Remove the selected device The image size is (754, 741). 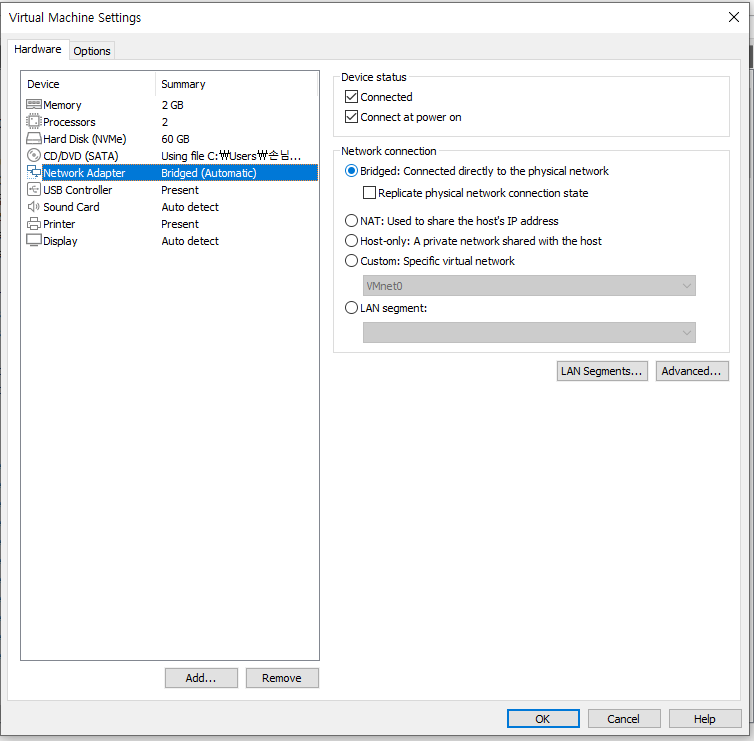tap(282, 678)
